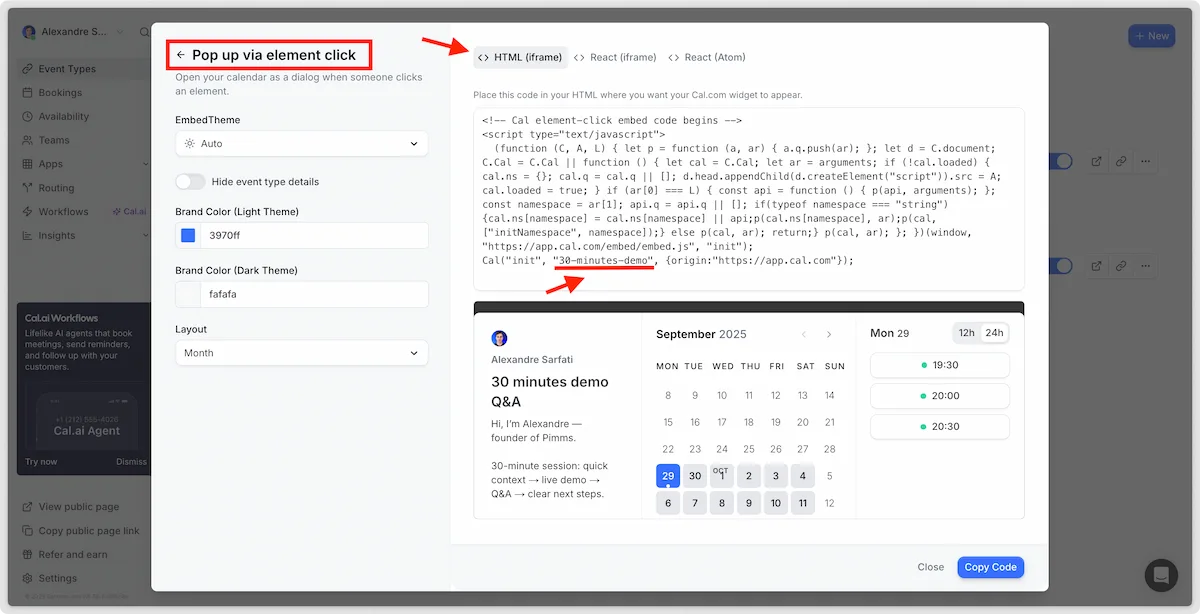Open the first event's more options menu
The height and width of the screenshot is (614, 1200).
tap(1146, 160)
